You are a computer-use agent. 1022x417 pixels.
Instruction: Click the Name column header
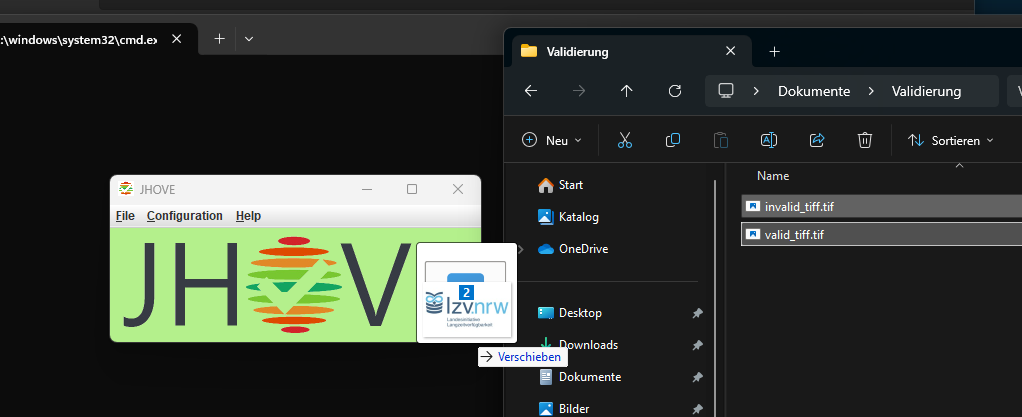(773, 176)
